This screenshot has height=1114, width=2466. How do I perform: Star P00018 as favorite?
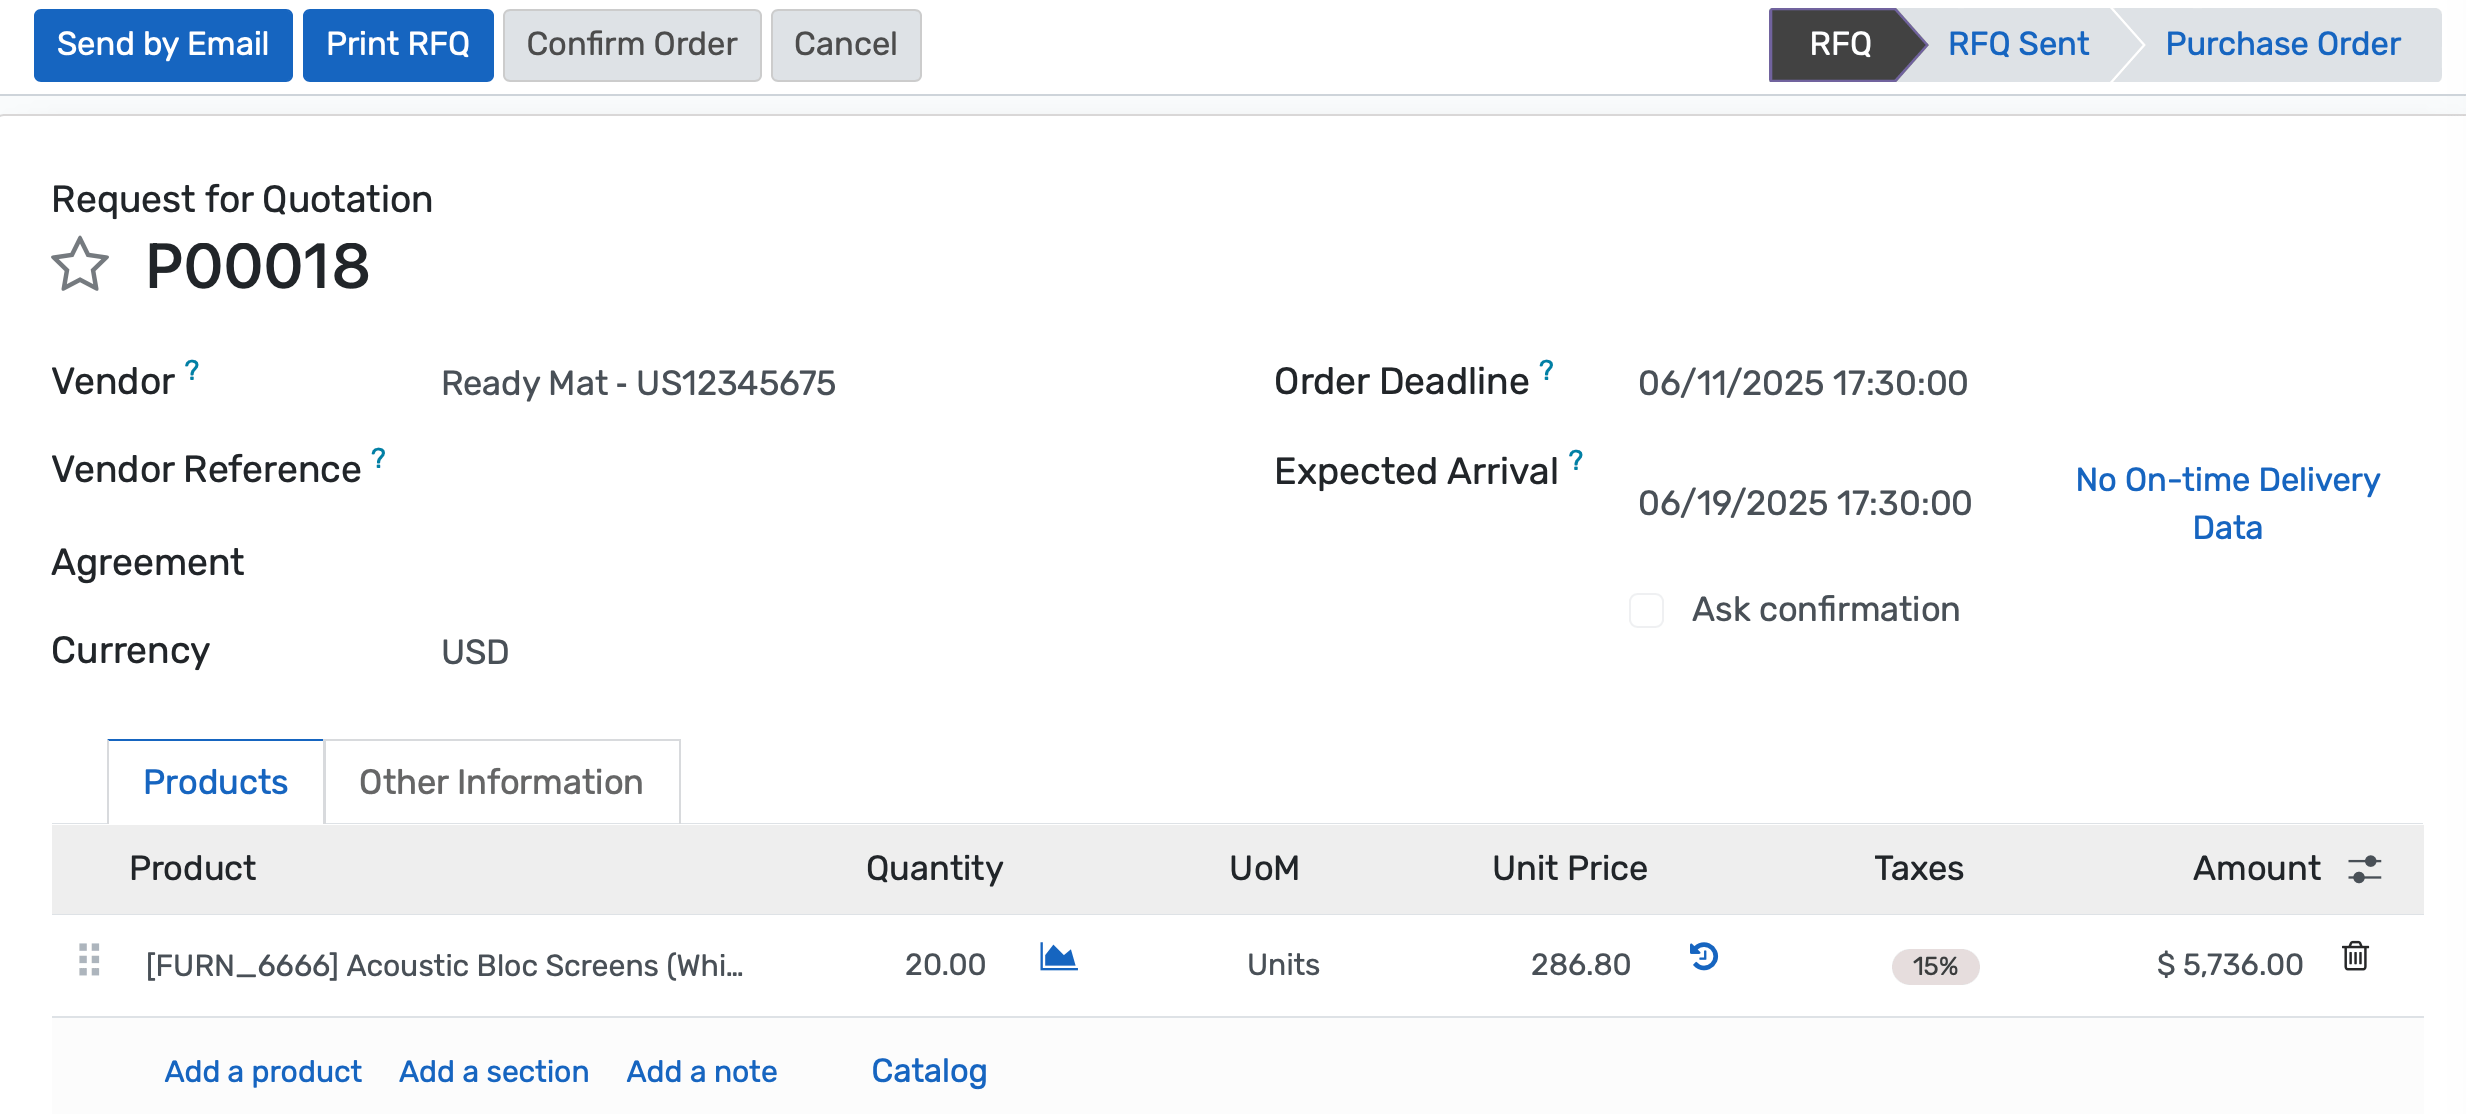[78, 265]
